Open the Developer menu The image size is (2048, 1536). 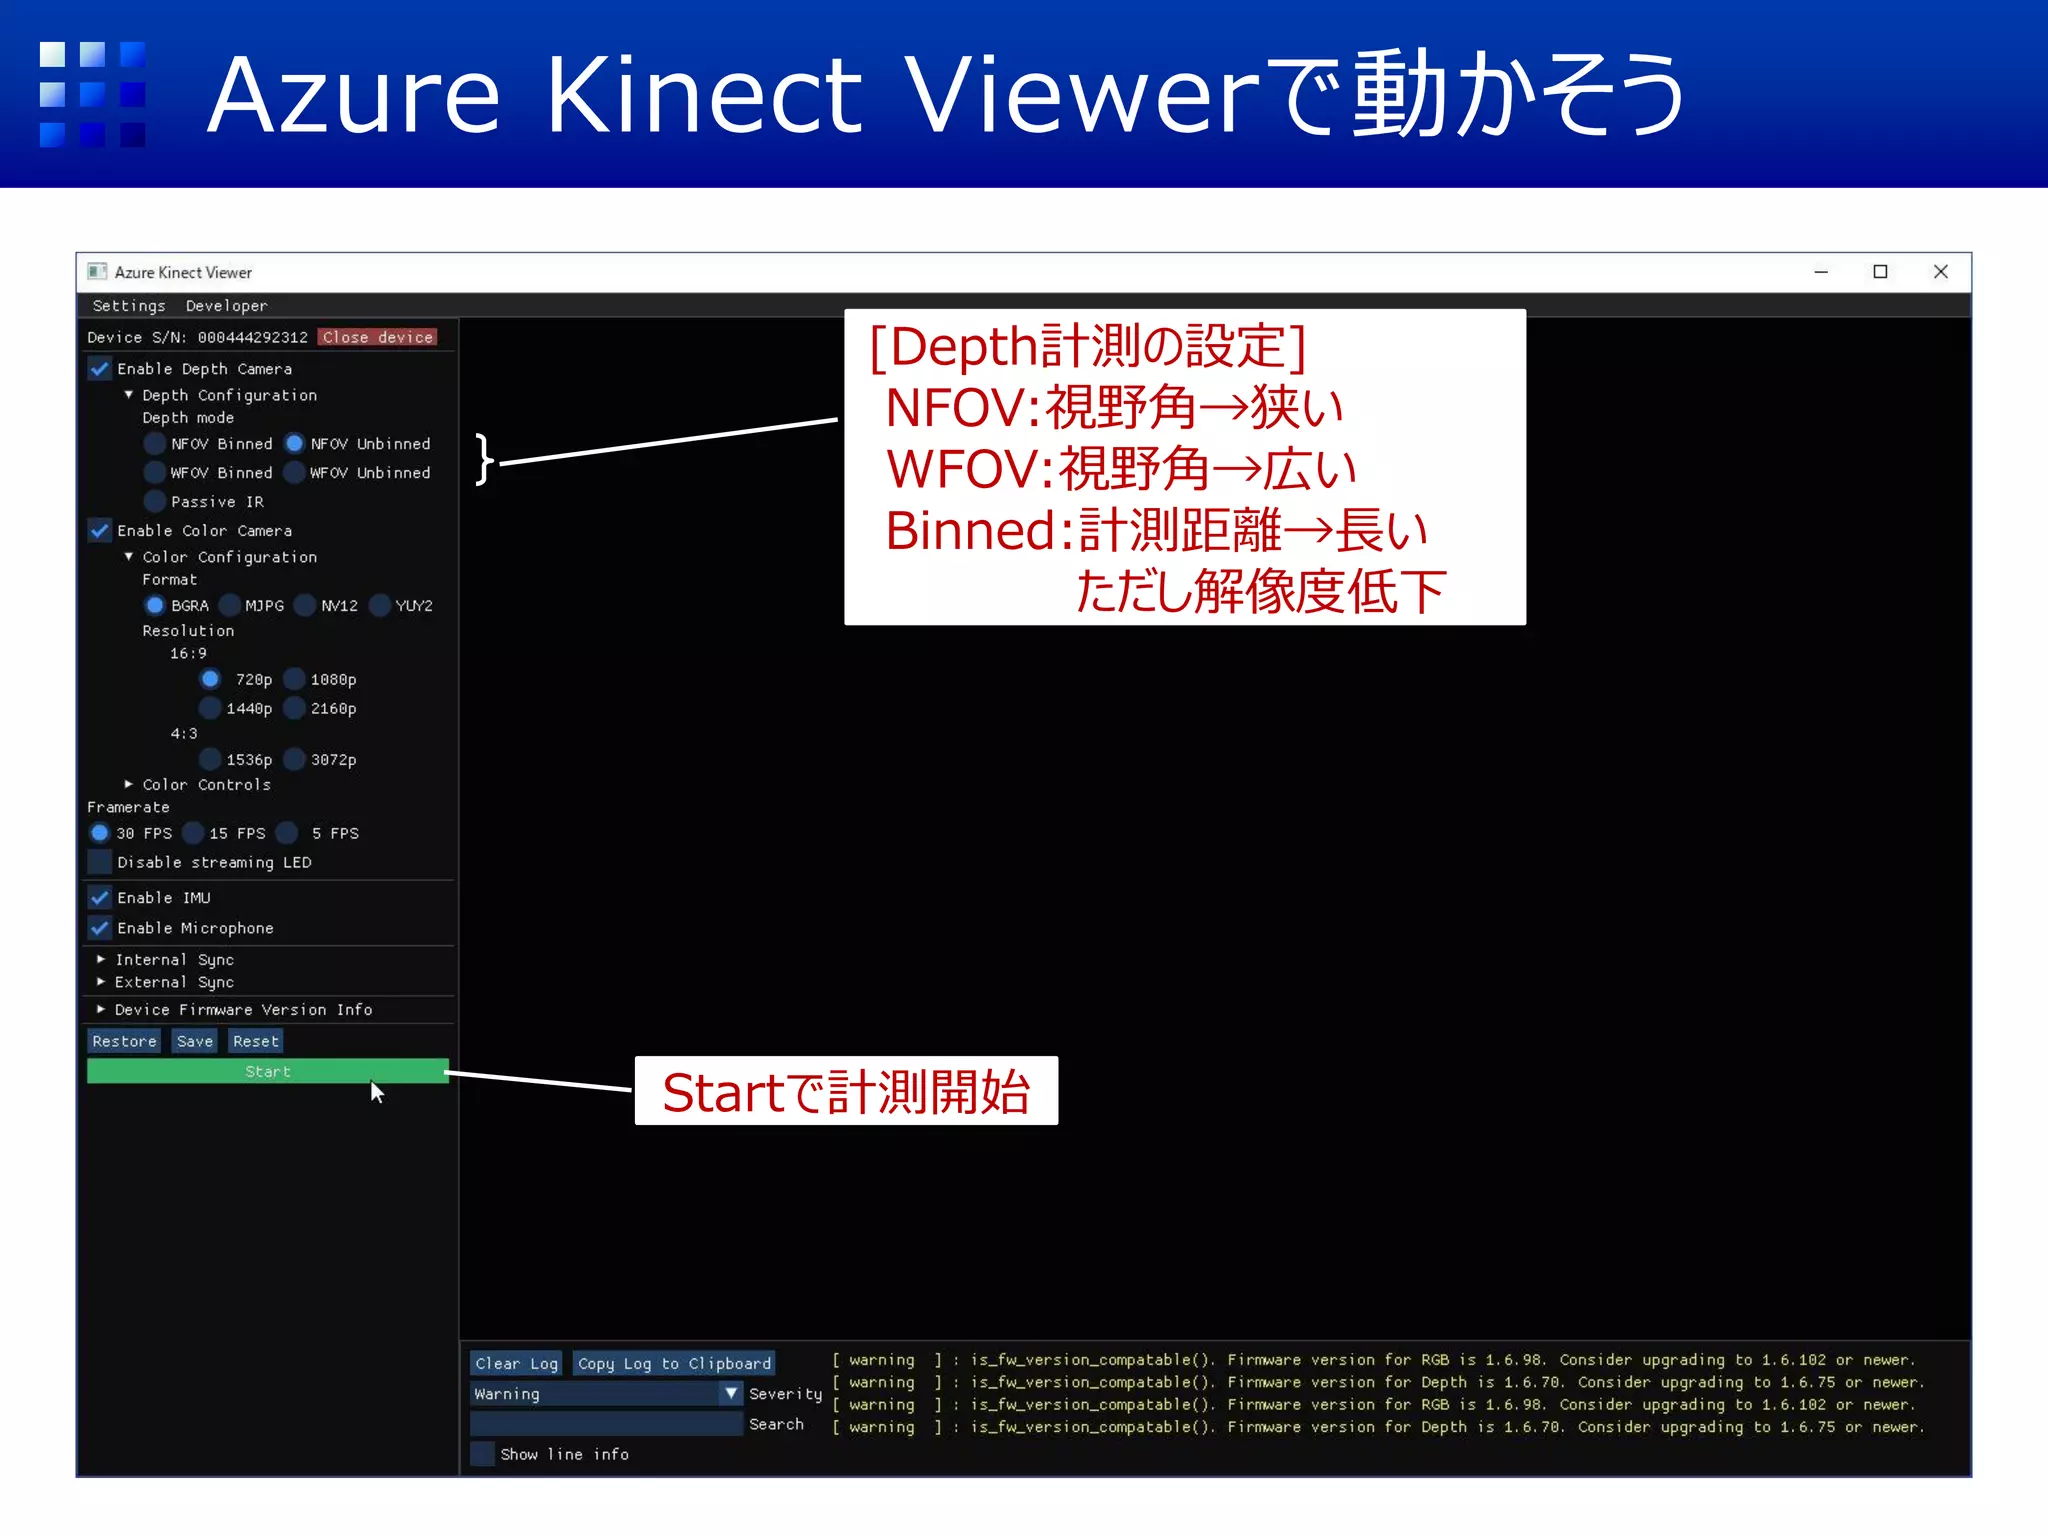(x=226, y=306)
